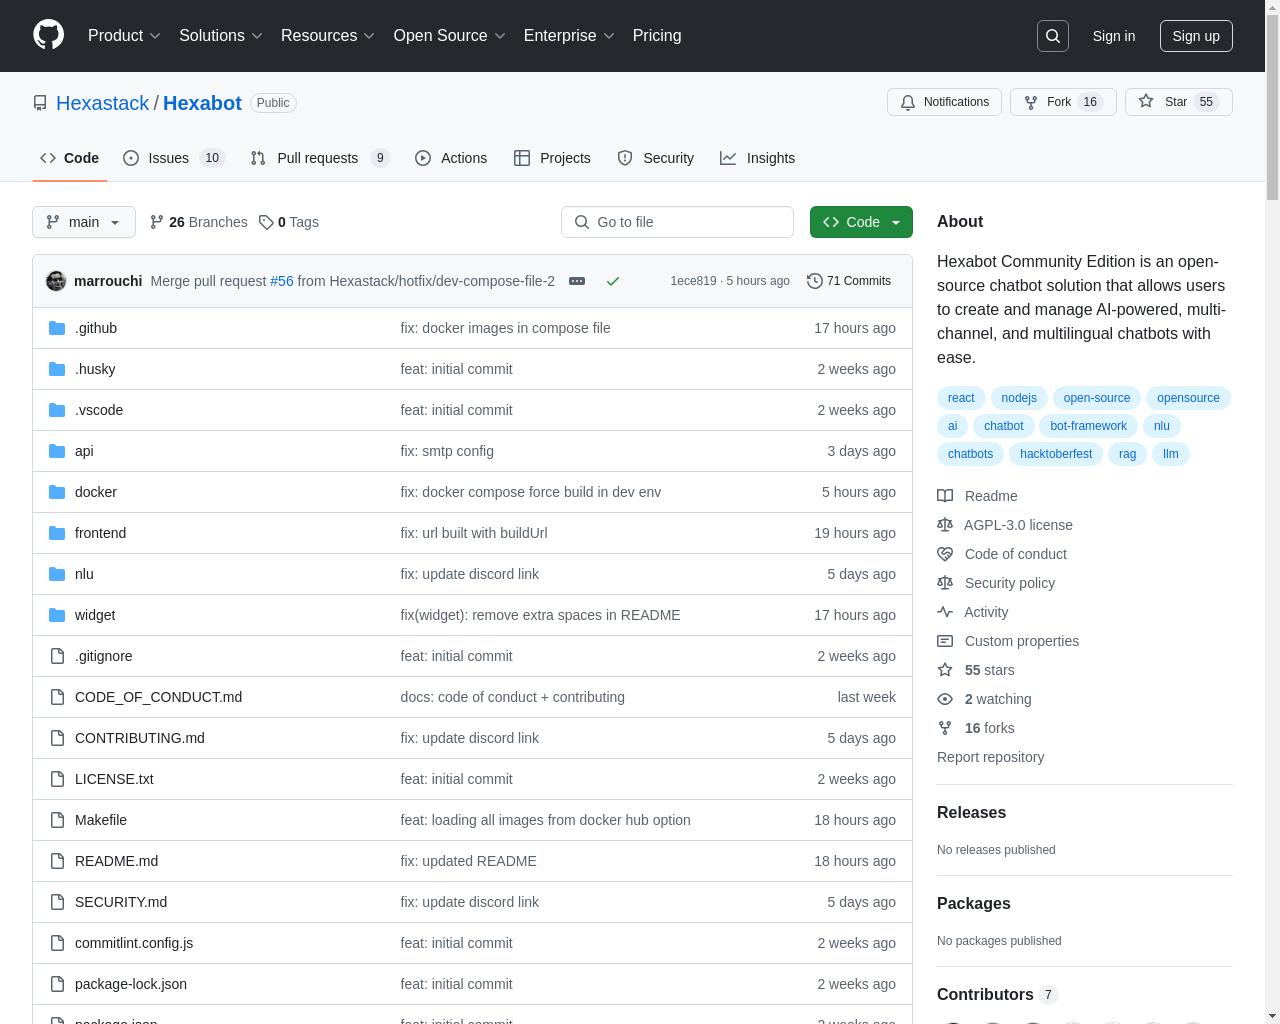Image resolution: width=1280 pixels, height=1024 pixels.
Task: Open the Security tab
Action: [655, 158]
